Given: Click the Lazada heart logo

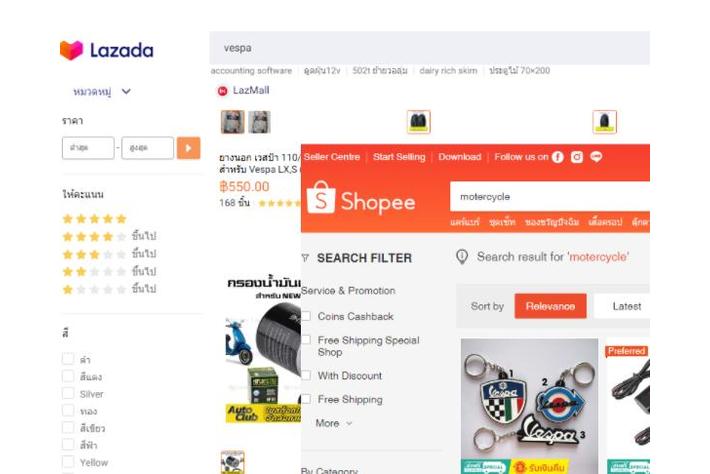Looking at the screenshot, I should click(72, 50).
